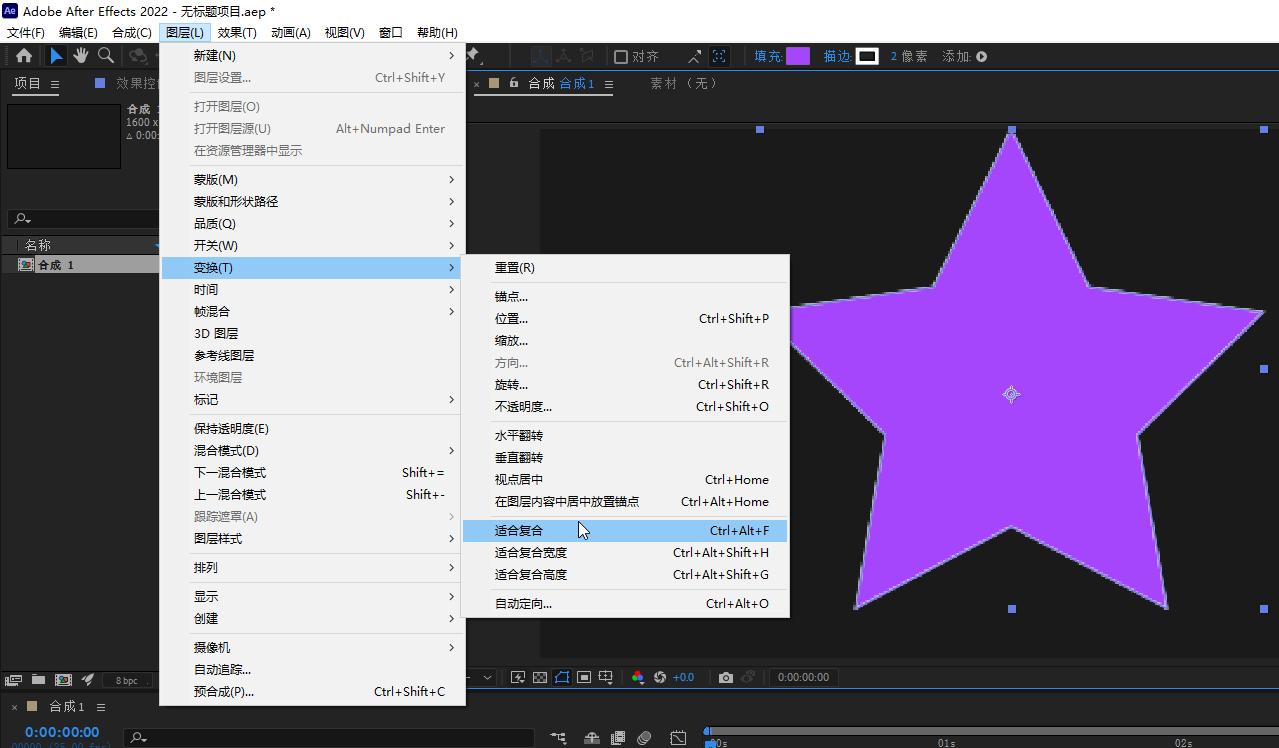Open the 项目 panel options menu
This screenshot has width=1279, height=748.
point(55,84)
